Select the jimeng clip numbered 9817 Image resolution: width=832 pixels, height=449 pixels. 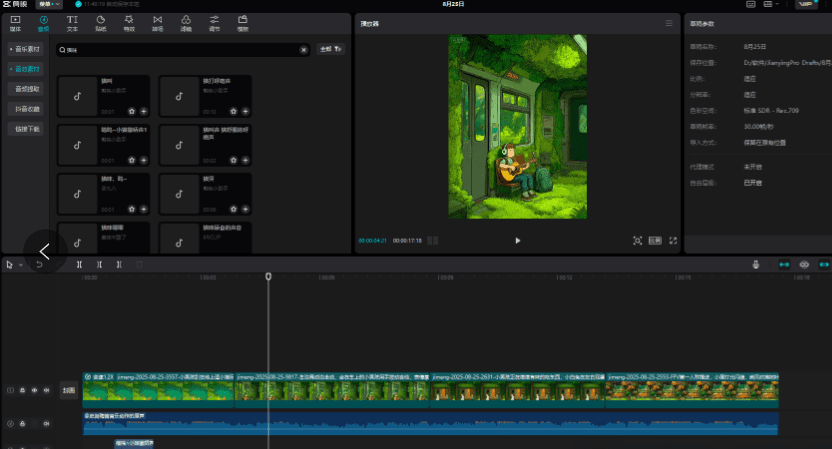click(332, 390)
